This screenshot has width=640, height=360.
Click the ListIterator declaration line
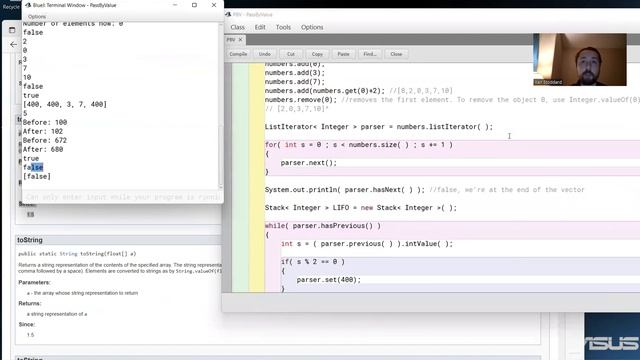pyautogui.click(x=379, y=127)
